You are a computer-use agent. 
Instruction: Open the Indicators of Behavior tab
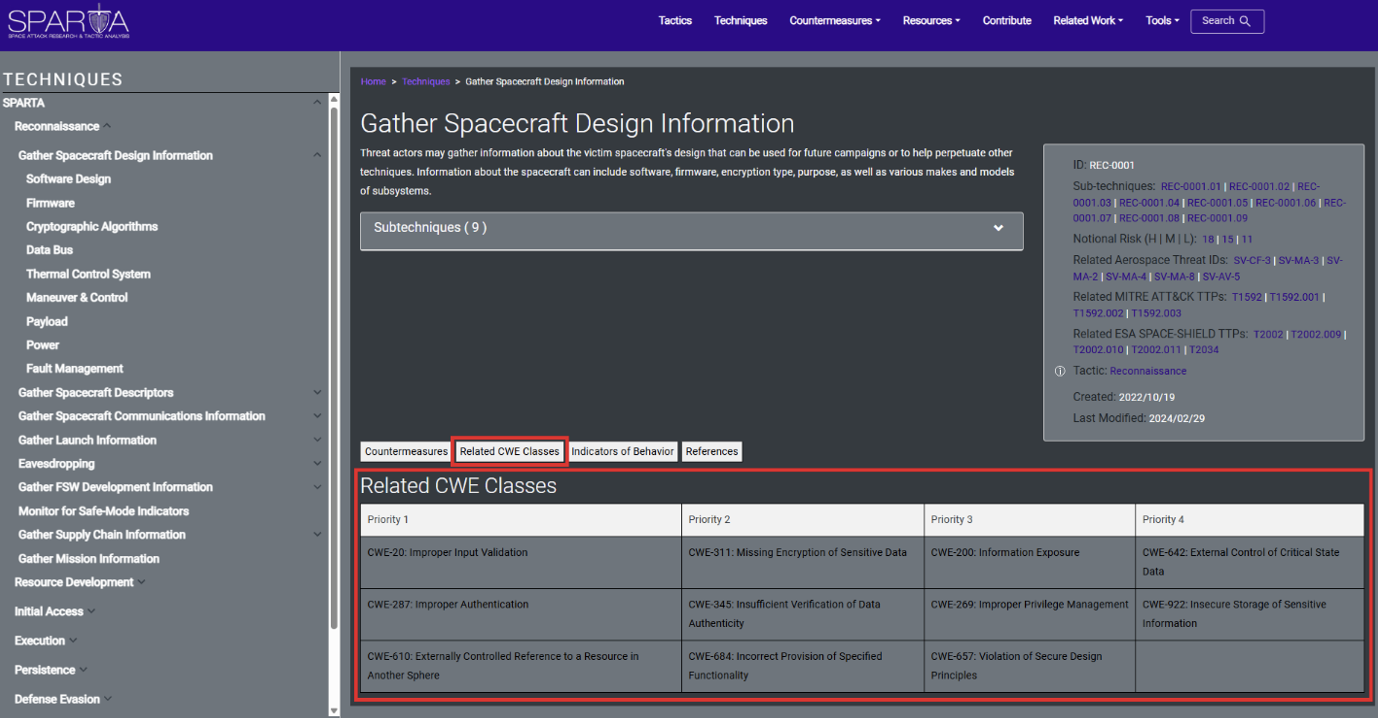(622, 452)
